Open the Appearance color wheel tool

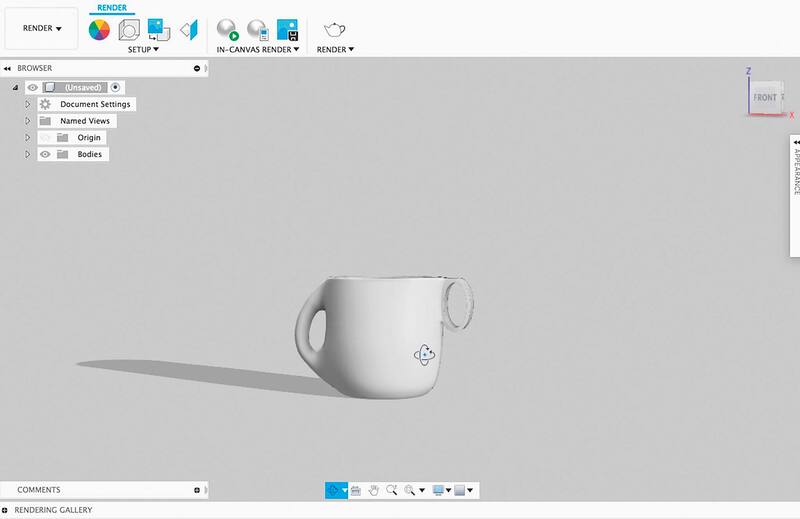(x=98, y=29)
